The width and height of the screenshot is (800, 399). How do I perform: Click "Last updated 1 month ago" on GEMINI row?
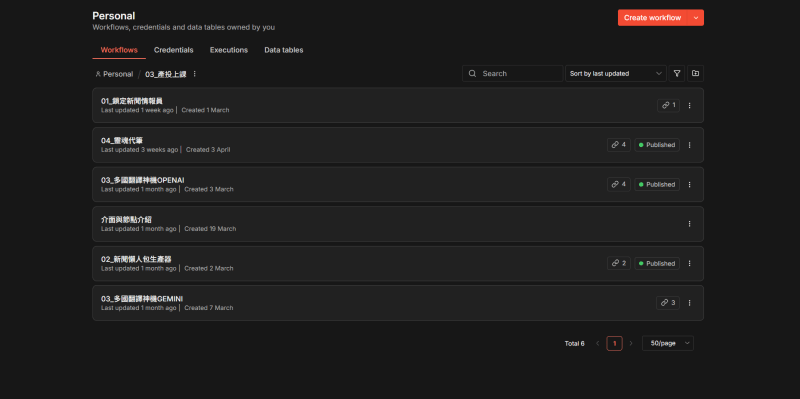[x=139, y=308]
